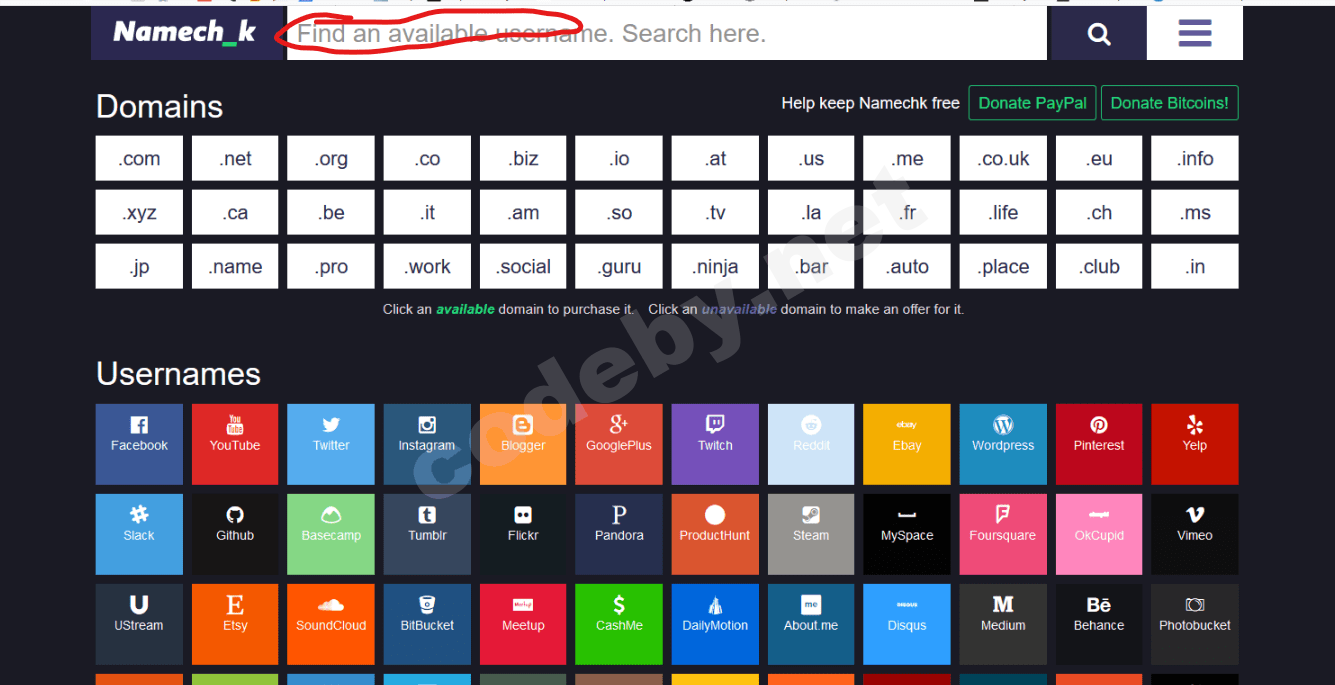Viewport: 1335px width, 685px height.
Task: Select the CashMe tile
Action: 619,624
